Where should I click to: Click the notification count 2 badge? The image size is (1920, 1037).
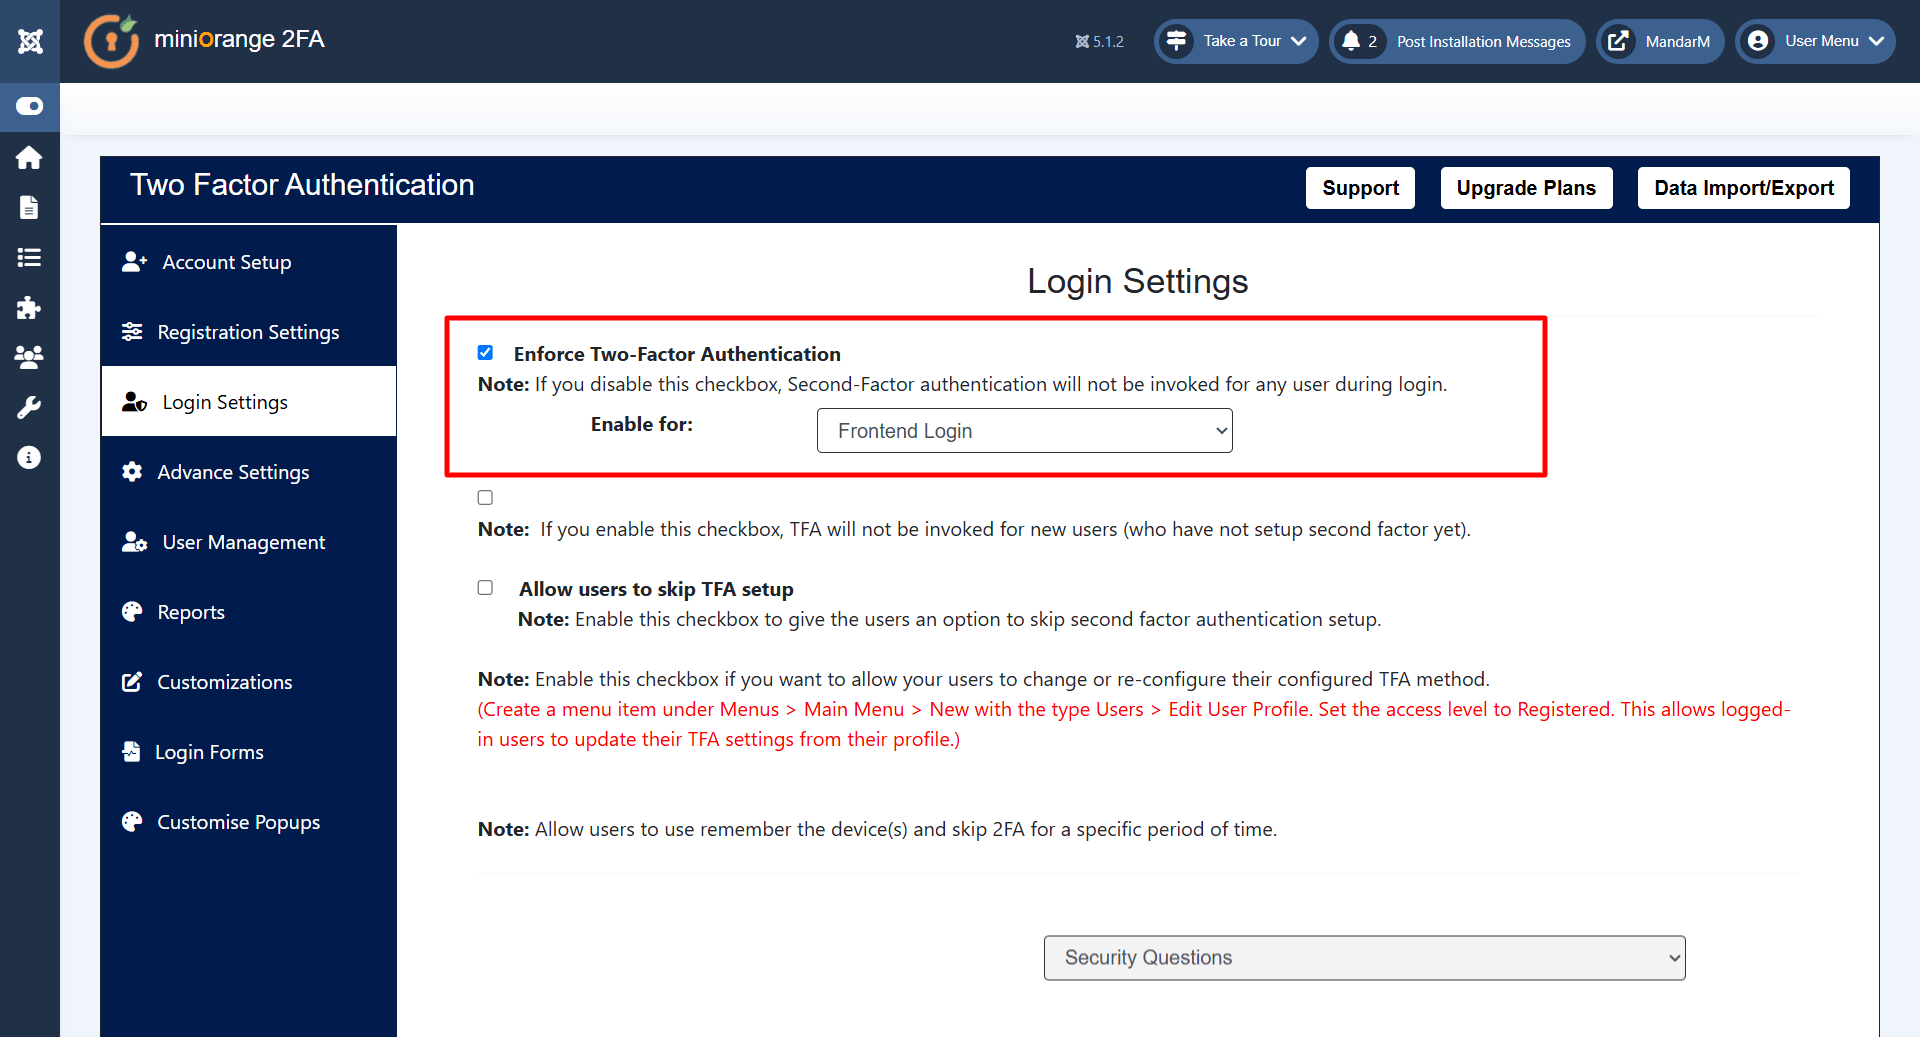[1373, 41]
